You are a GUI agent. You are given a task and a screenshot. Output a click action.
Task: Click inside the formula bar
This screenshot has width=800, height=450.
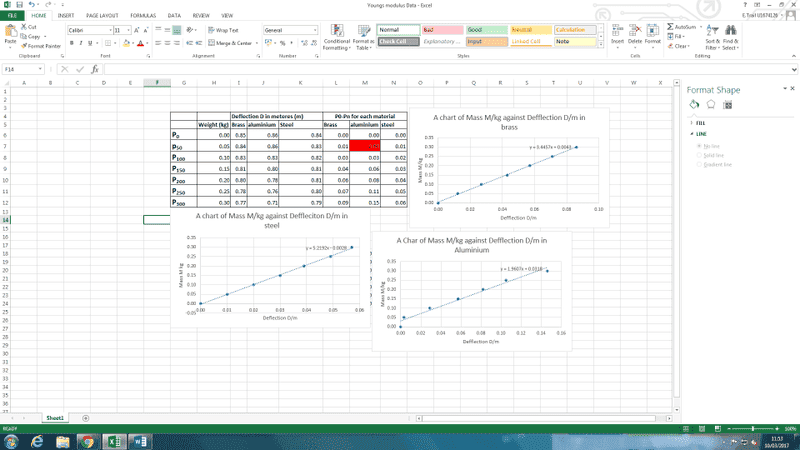[x=448, y=69]
